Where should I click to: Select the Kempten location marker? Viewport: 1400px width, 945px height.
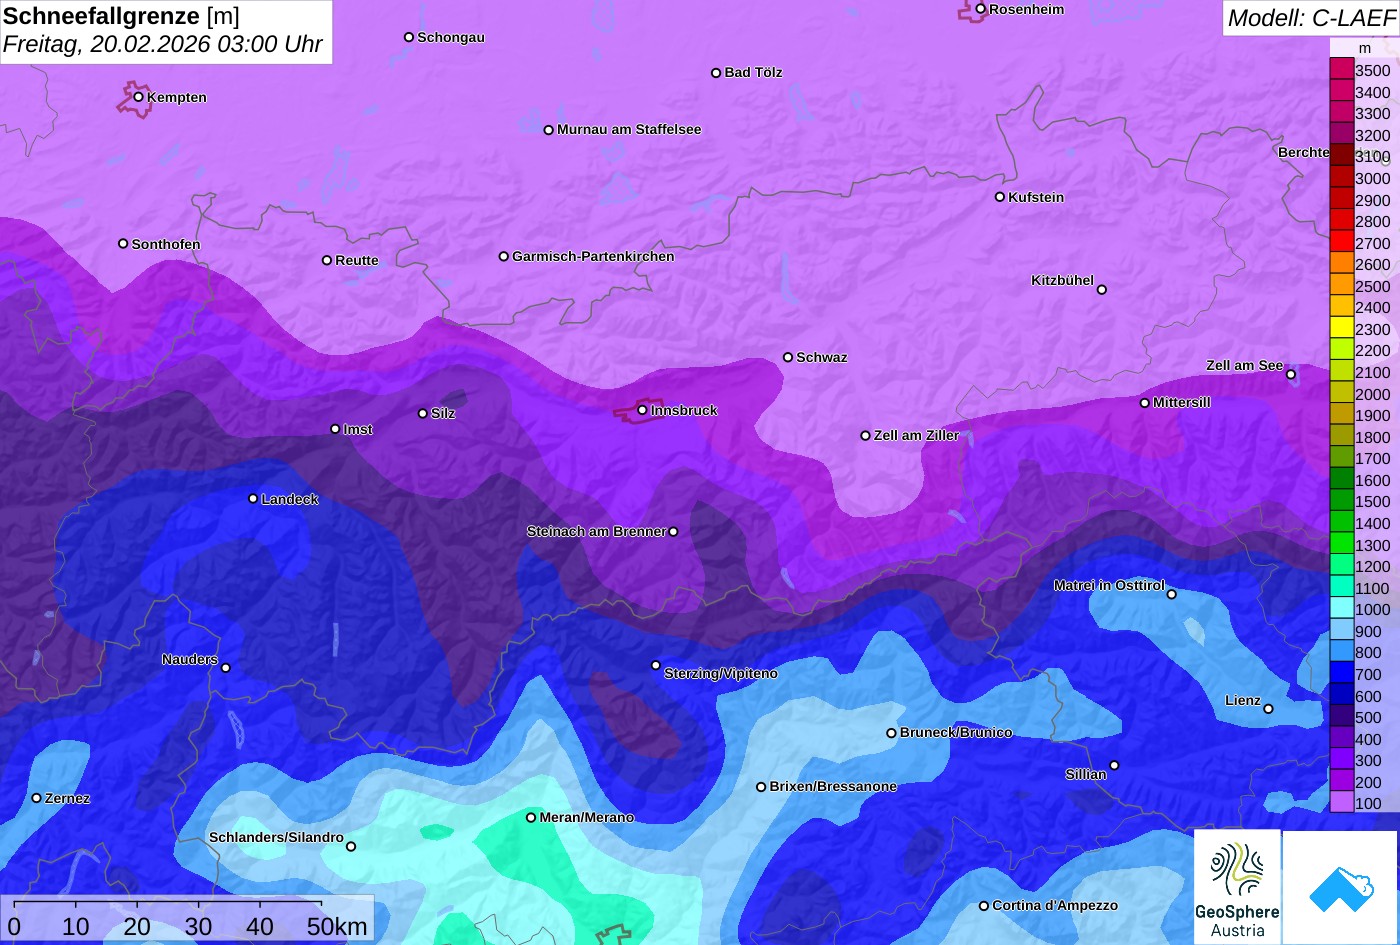tap(139, 97)
